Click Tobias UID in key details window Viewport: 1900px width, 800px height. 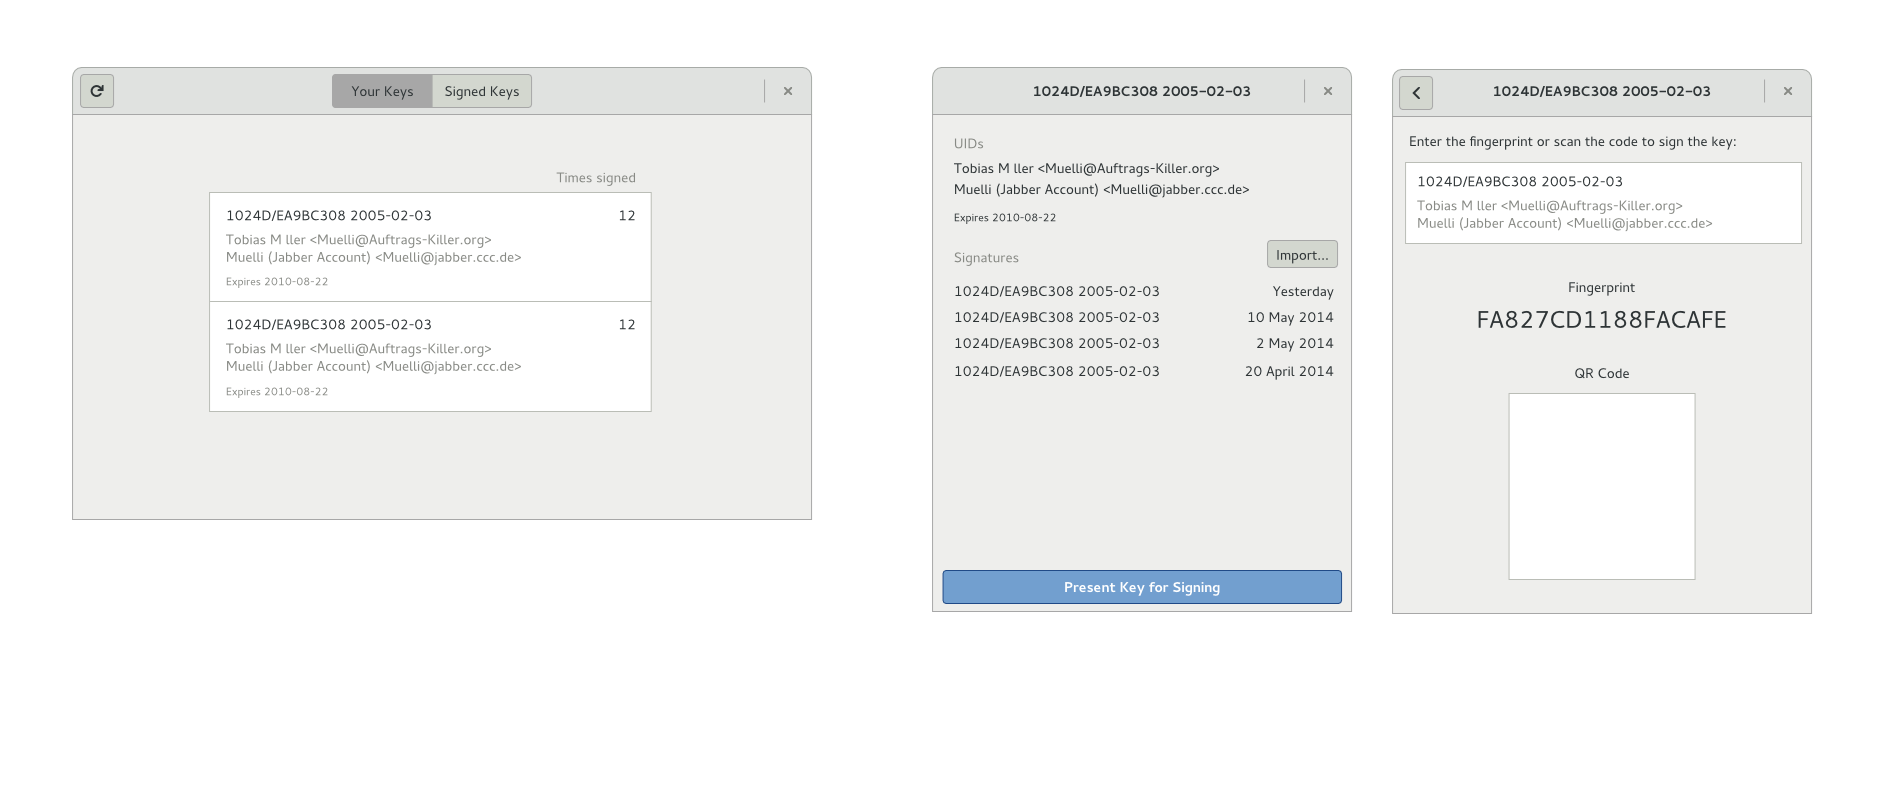[1087, 169]
